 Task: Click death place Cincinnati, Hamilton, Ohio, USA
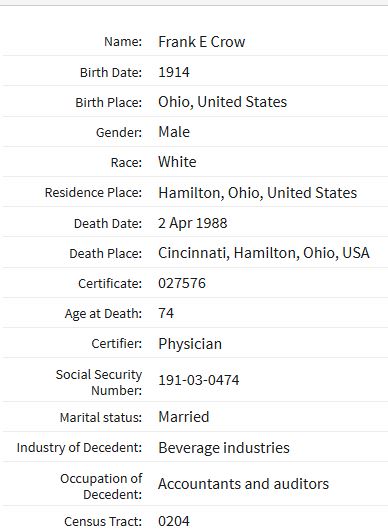(264, 253)
